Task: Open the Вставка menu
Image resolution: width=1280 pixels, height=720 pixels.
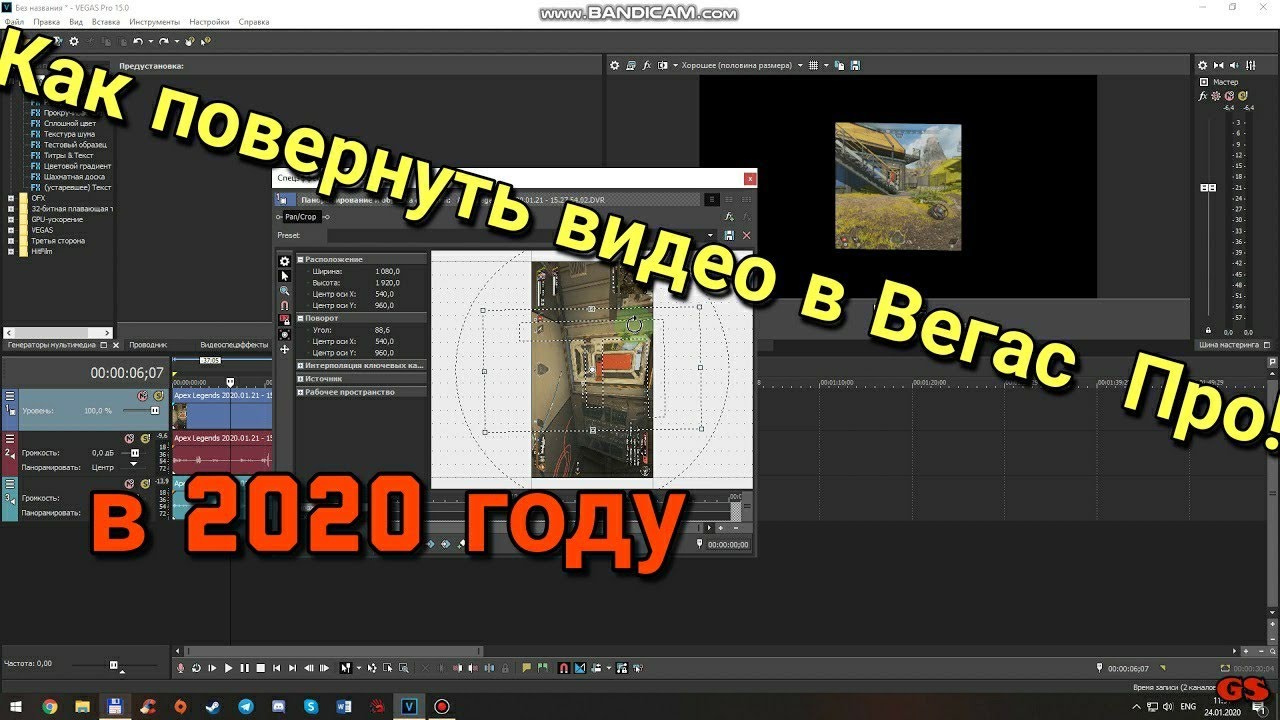Action: point(106,21)
